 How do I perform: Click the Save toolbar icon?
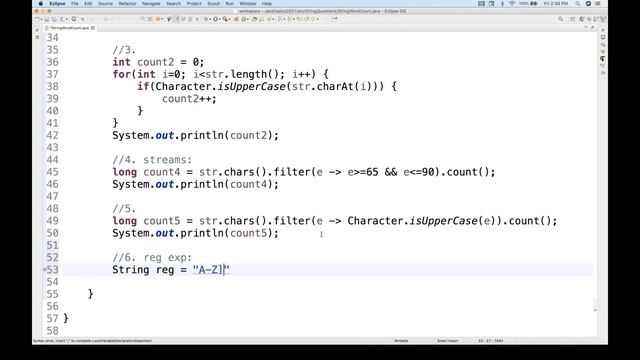coord(47,19)
